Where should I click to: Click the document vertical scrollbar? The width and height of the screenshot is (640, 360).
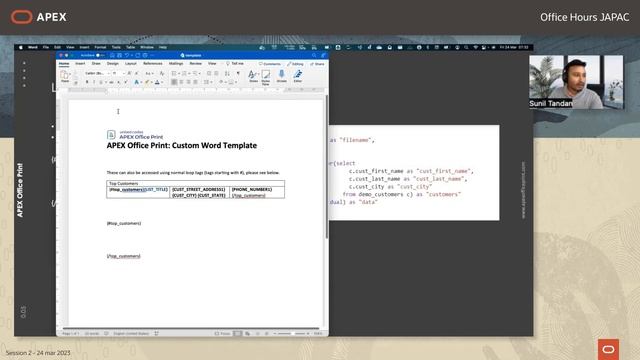point(327,167)
